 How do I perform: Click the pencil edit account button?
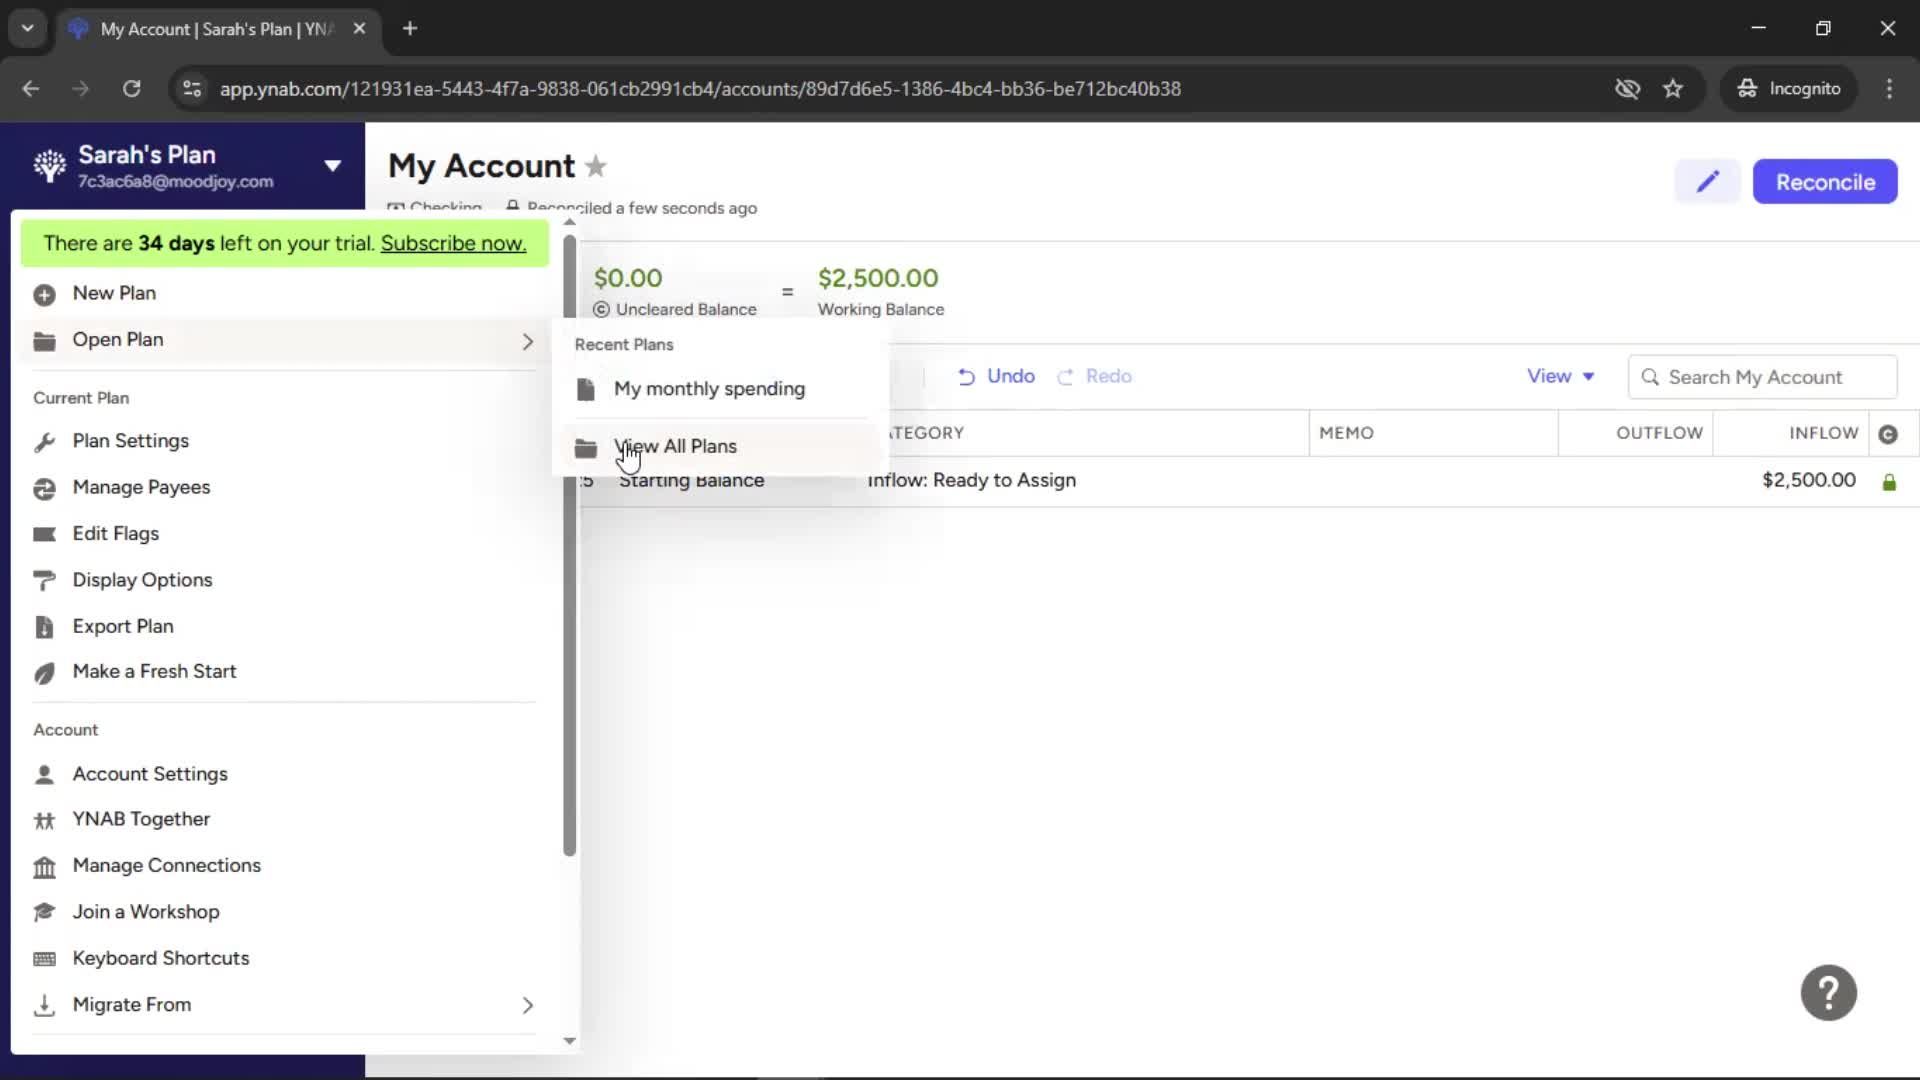click(1707, 182)
